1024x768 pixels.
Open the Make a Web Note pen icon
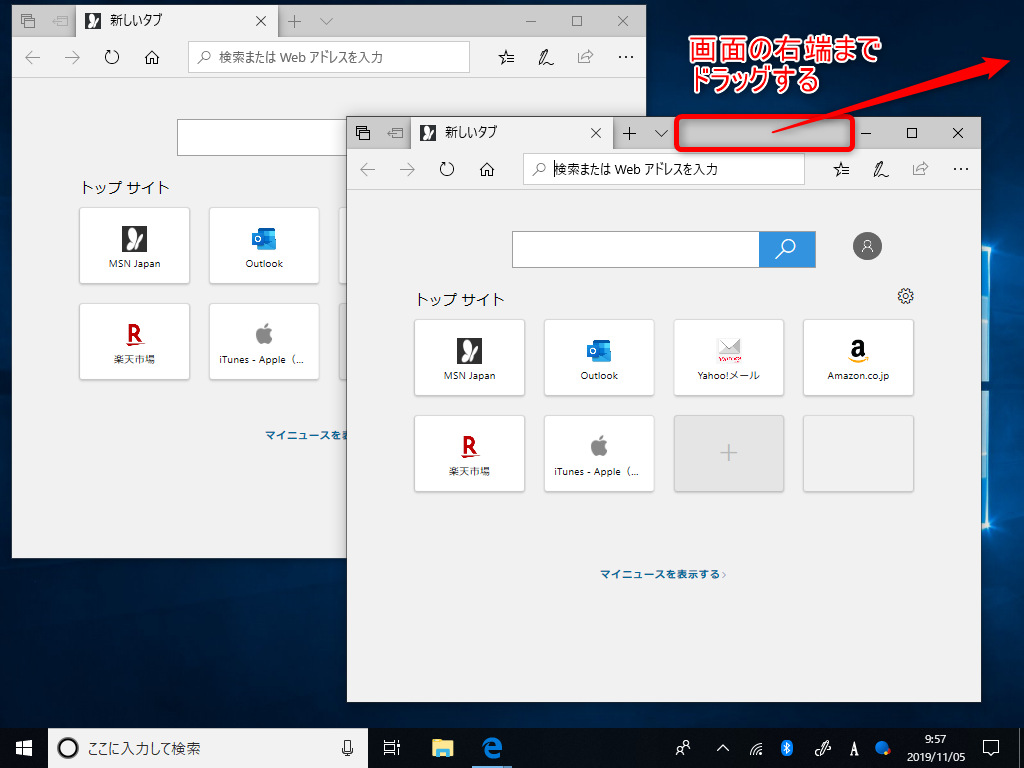click(880, 169)
